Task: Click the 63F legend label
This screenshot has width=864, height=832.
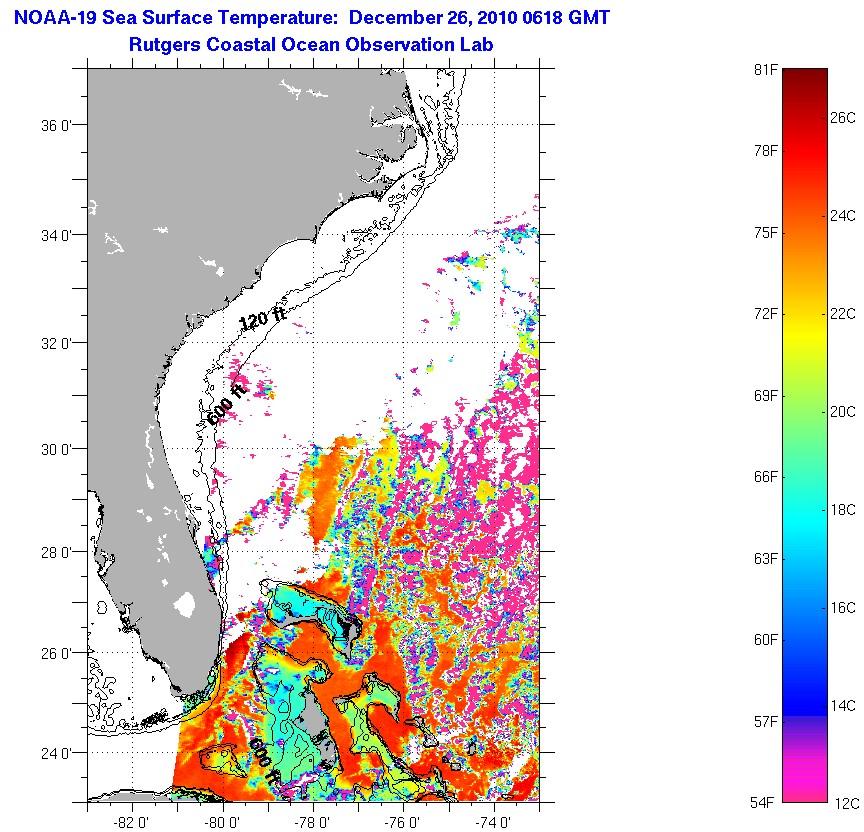Action: tap(766, 559)
